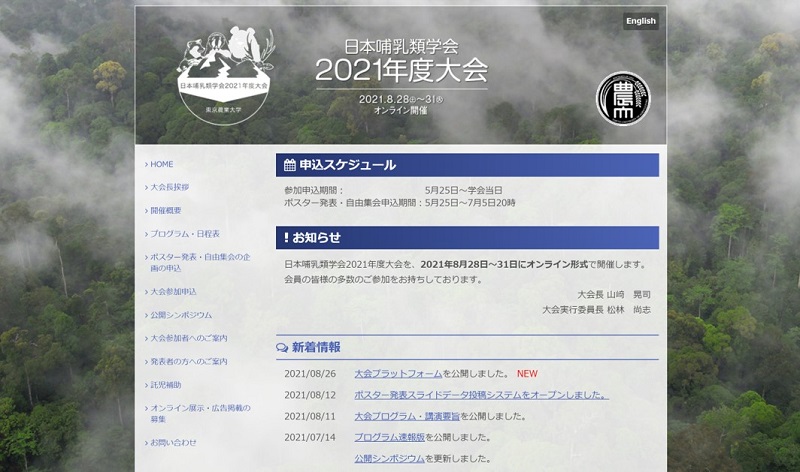This screenshot has width=800, height=472.
Task: Open the 大会長挨拶 sidebar page
Action: coord(169,187)
